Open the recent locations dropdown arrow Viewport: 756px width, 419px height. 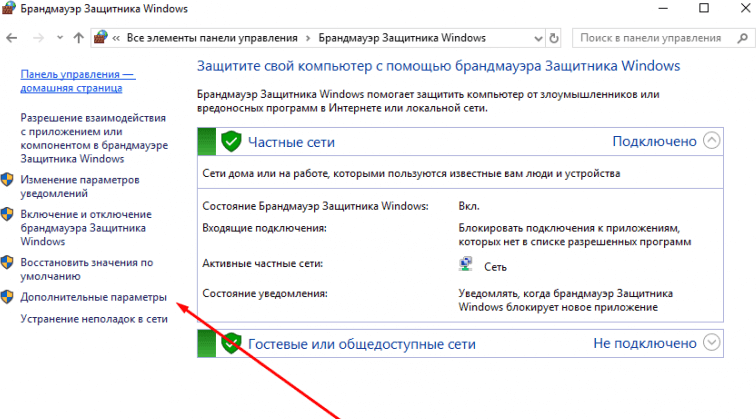pyautogui.click(x=60, y=38)
